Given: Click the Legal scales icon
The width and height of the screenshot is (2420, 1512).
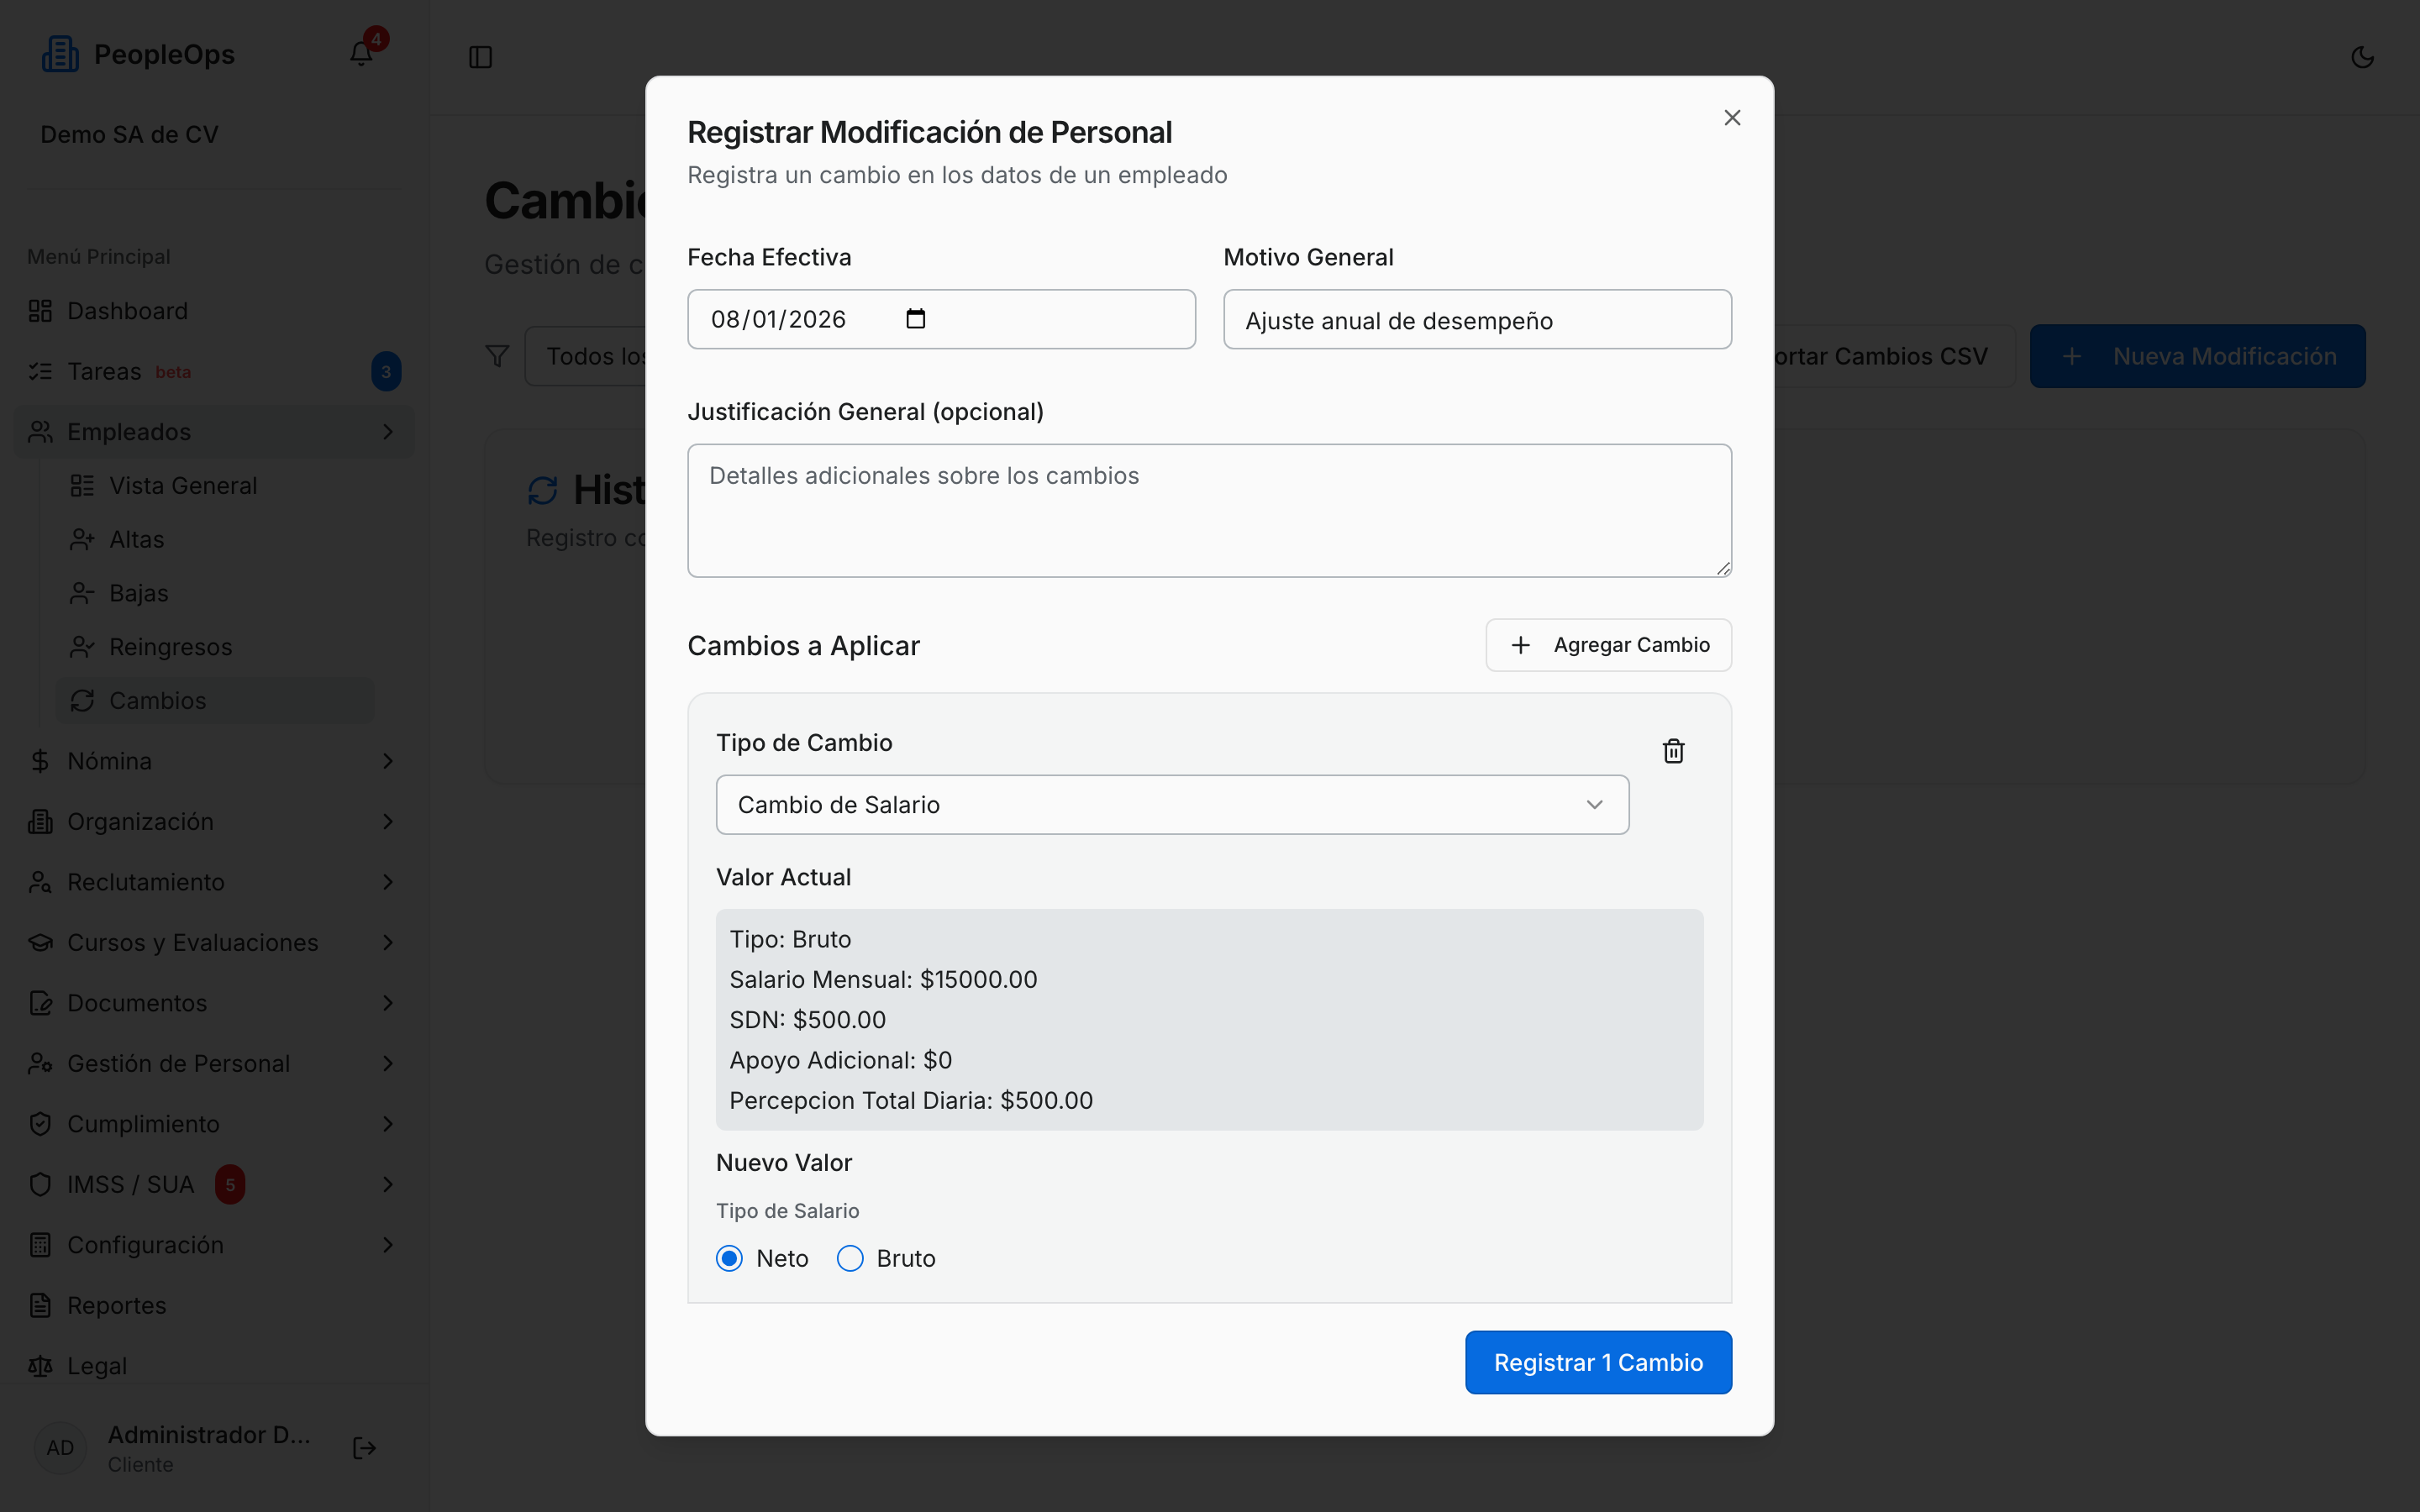Looking at the screenshot, I should 40,1366.
